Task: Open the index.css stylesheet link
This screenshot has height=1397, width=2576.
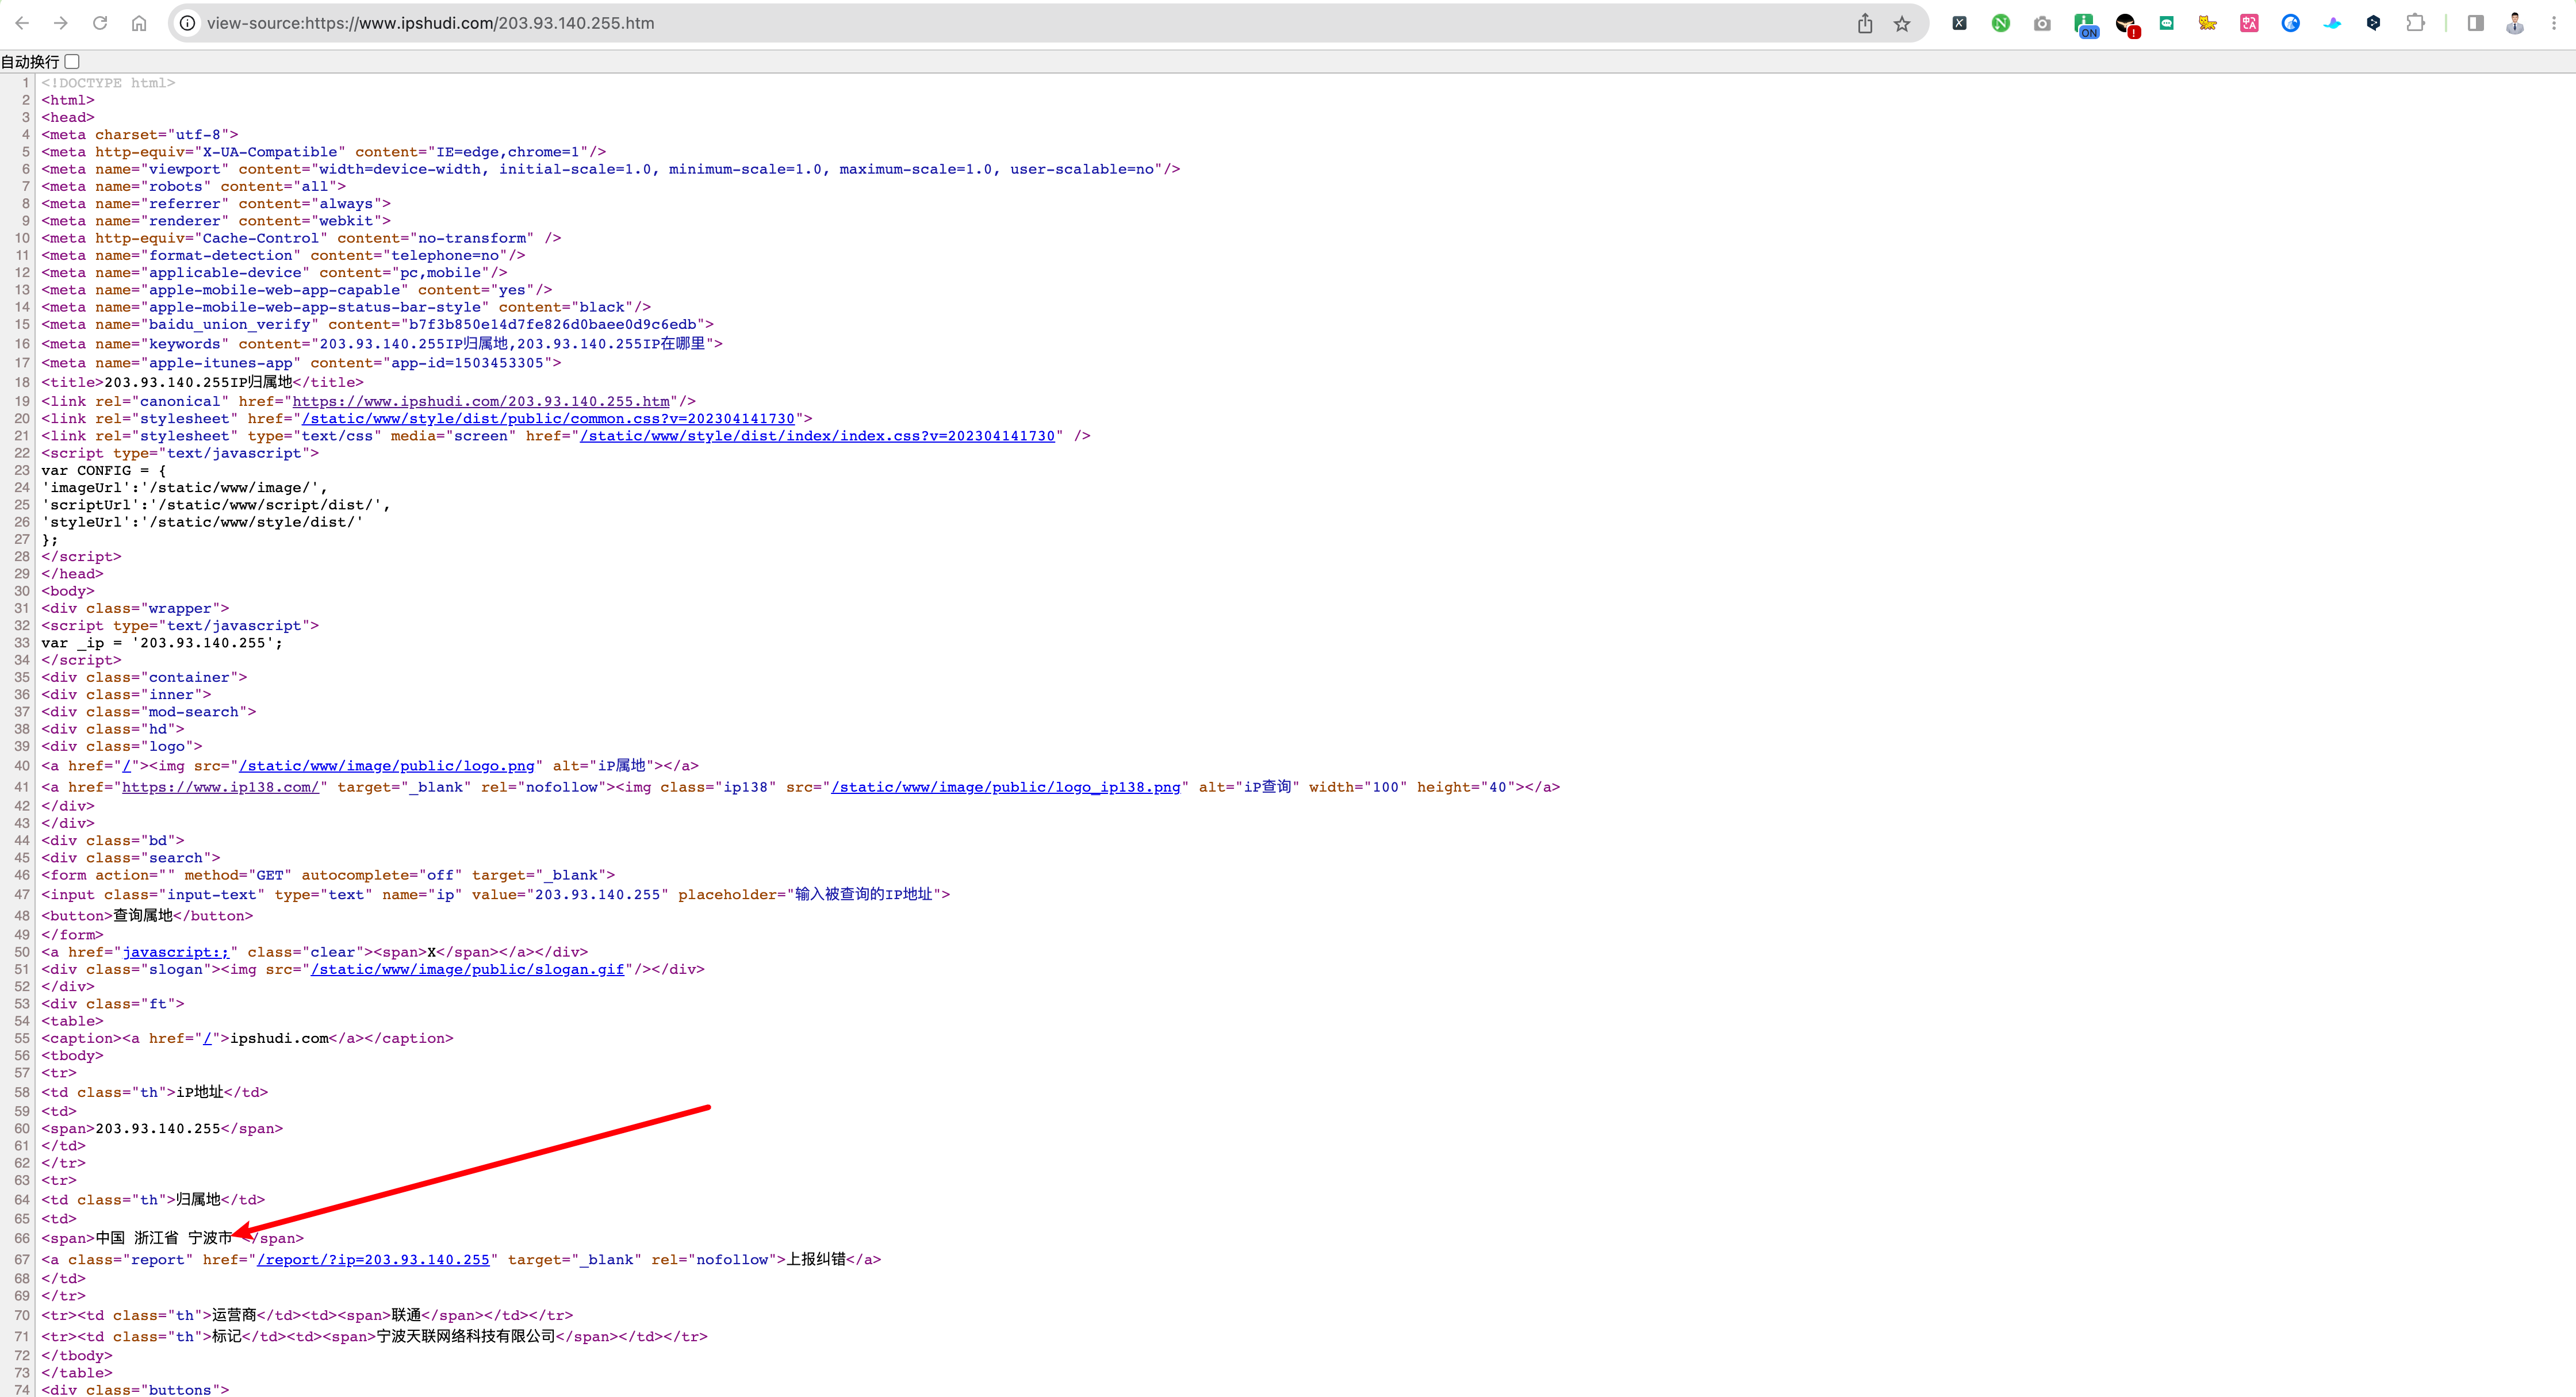Action: pyautogui.click(x=817, y=436)
